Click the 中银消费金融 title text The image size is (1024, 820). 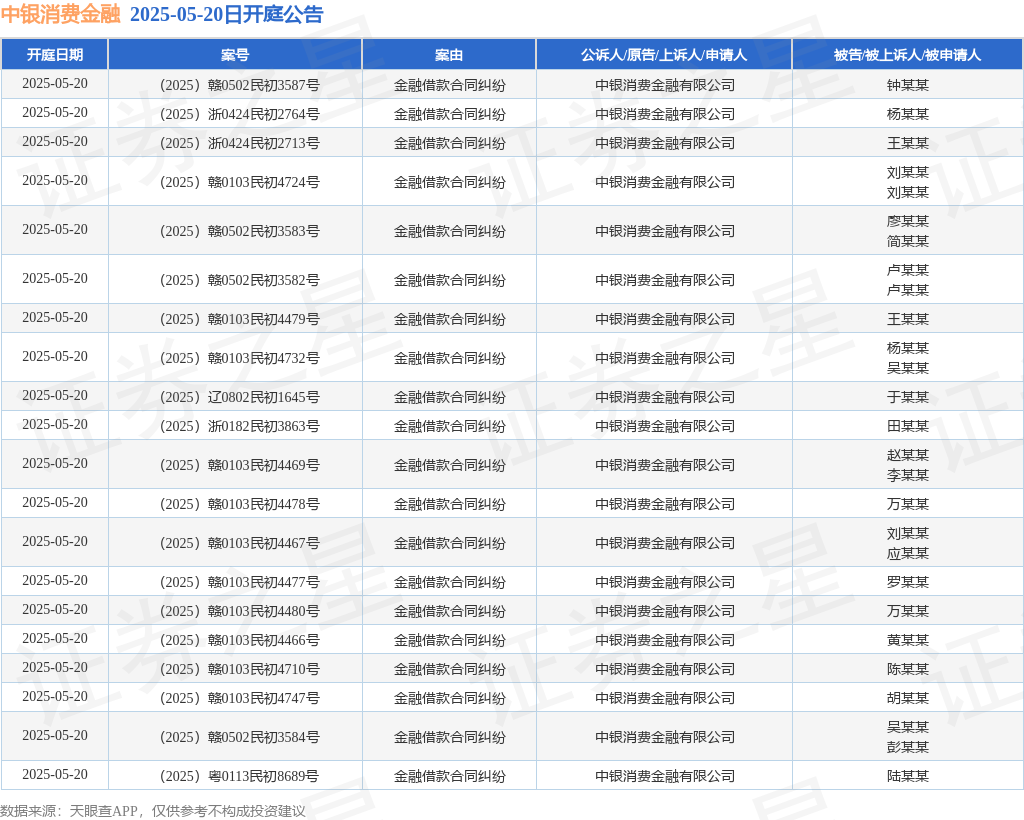(60, 15)
